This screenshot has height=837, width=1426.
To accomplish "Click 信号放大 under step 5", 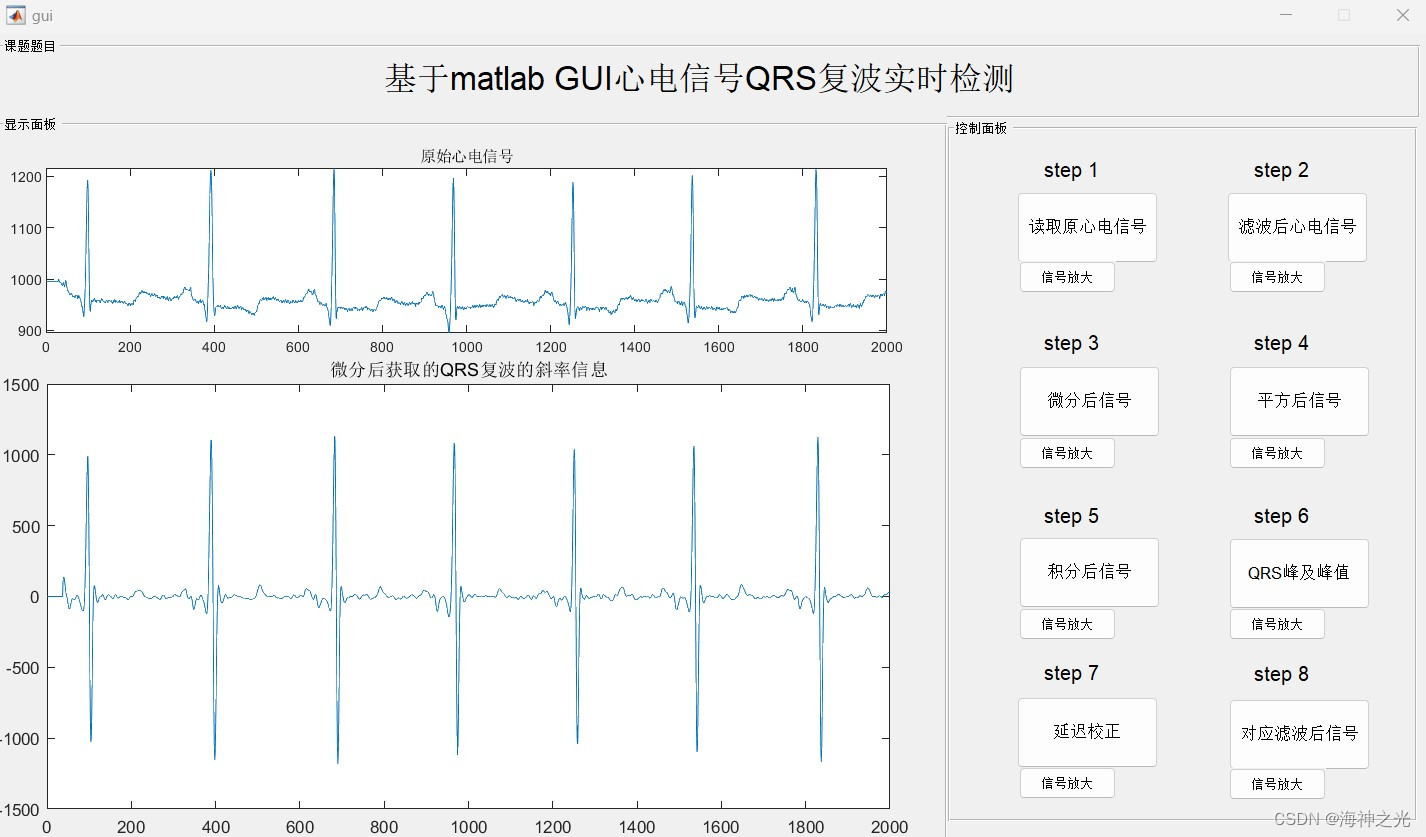I will pyautogui.click(x=1067, y=624).
